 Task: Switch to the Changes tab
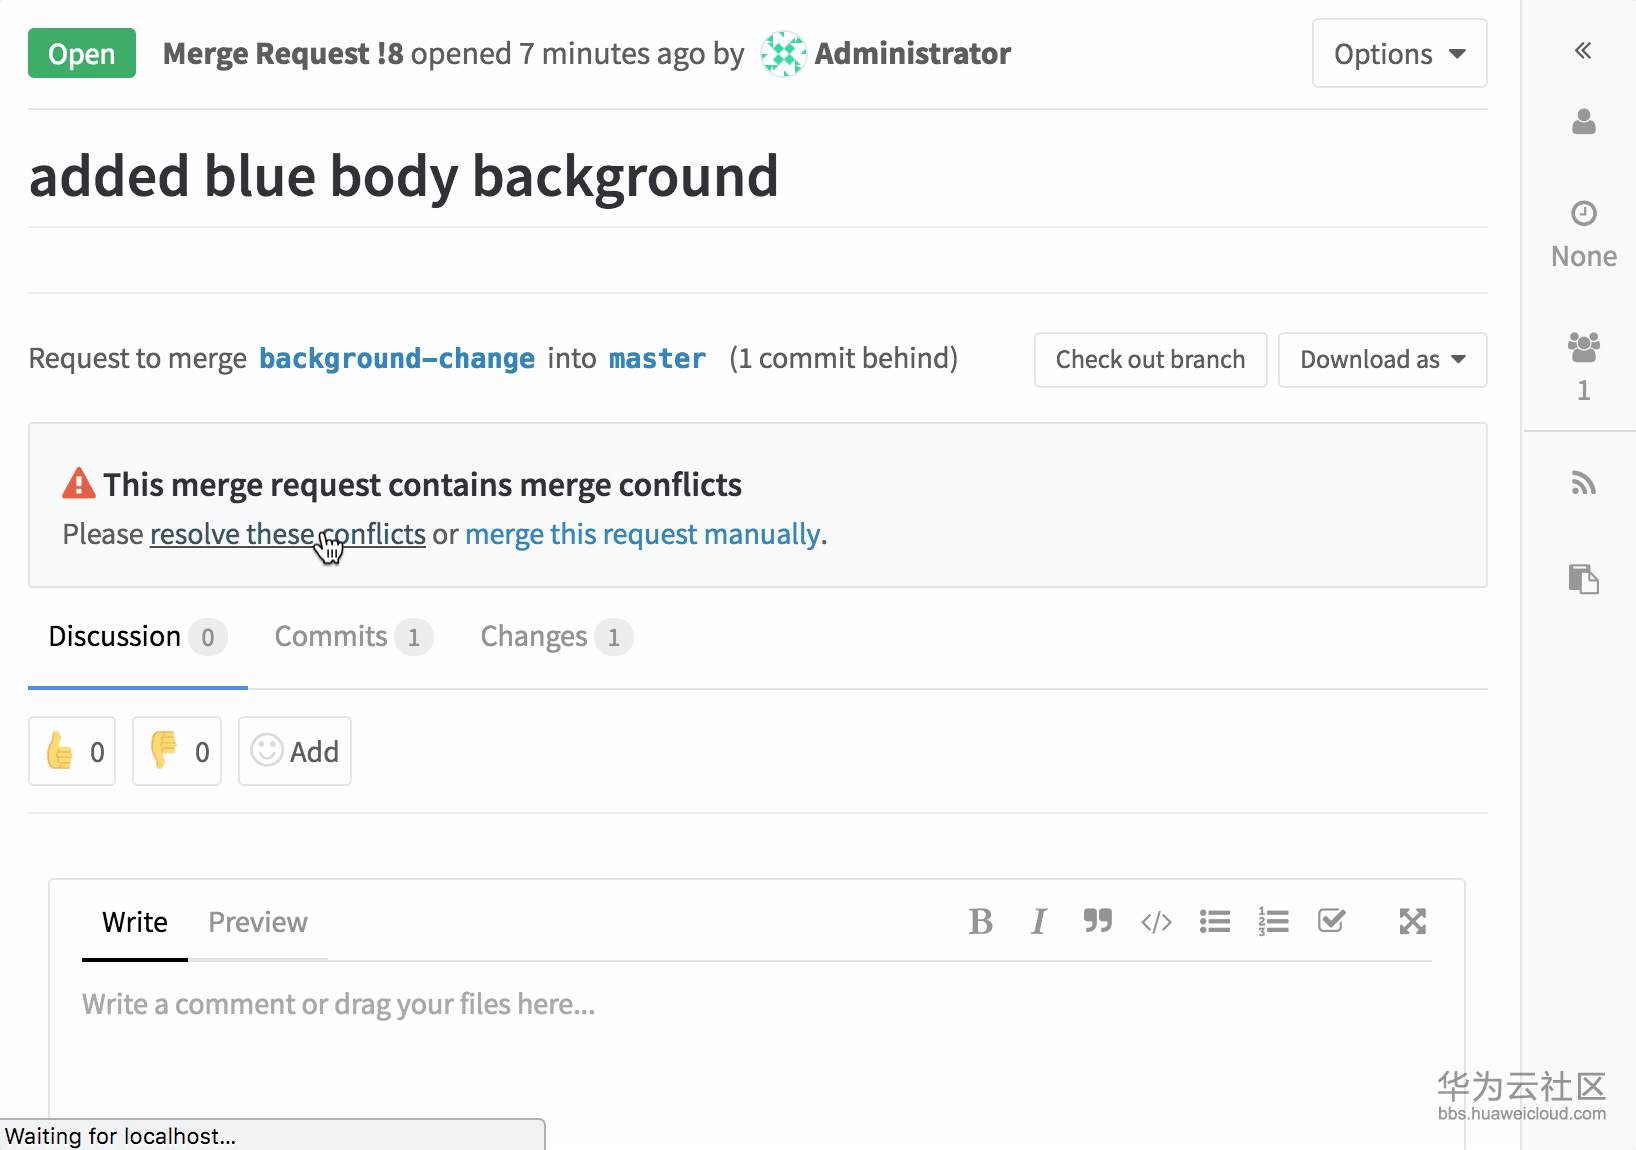point(555,637)
